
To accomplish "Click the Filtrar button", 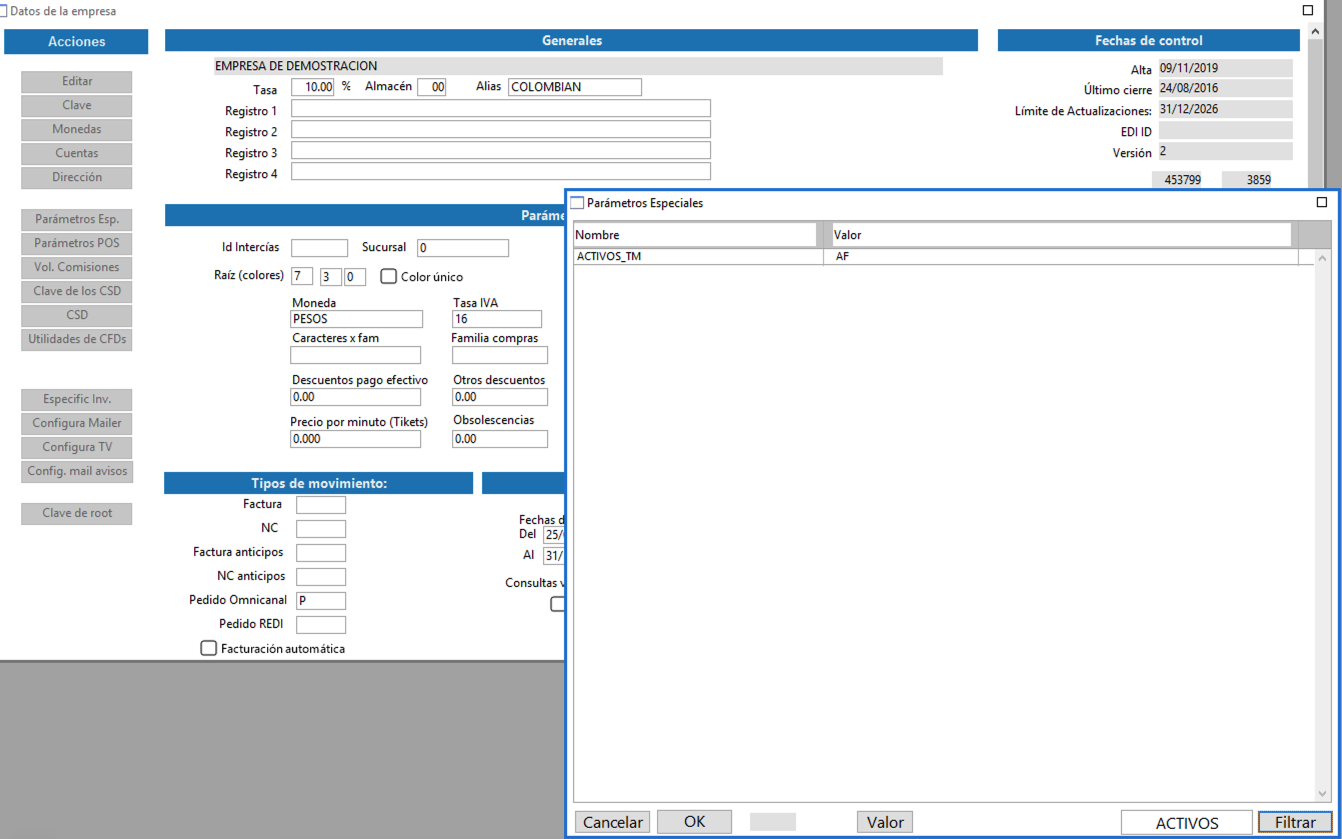I will pyautogui.click(x=1295, y=822).
